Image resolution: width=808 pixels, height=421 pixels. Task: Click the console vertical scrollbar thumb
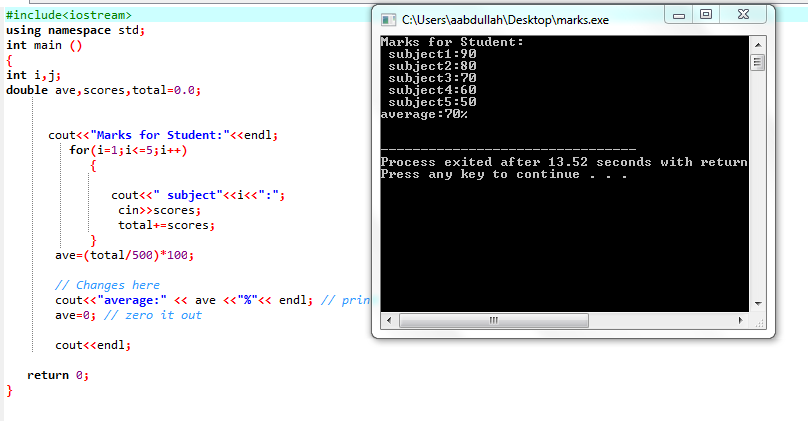(758, 63)
